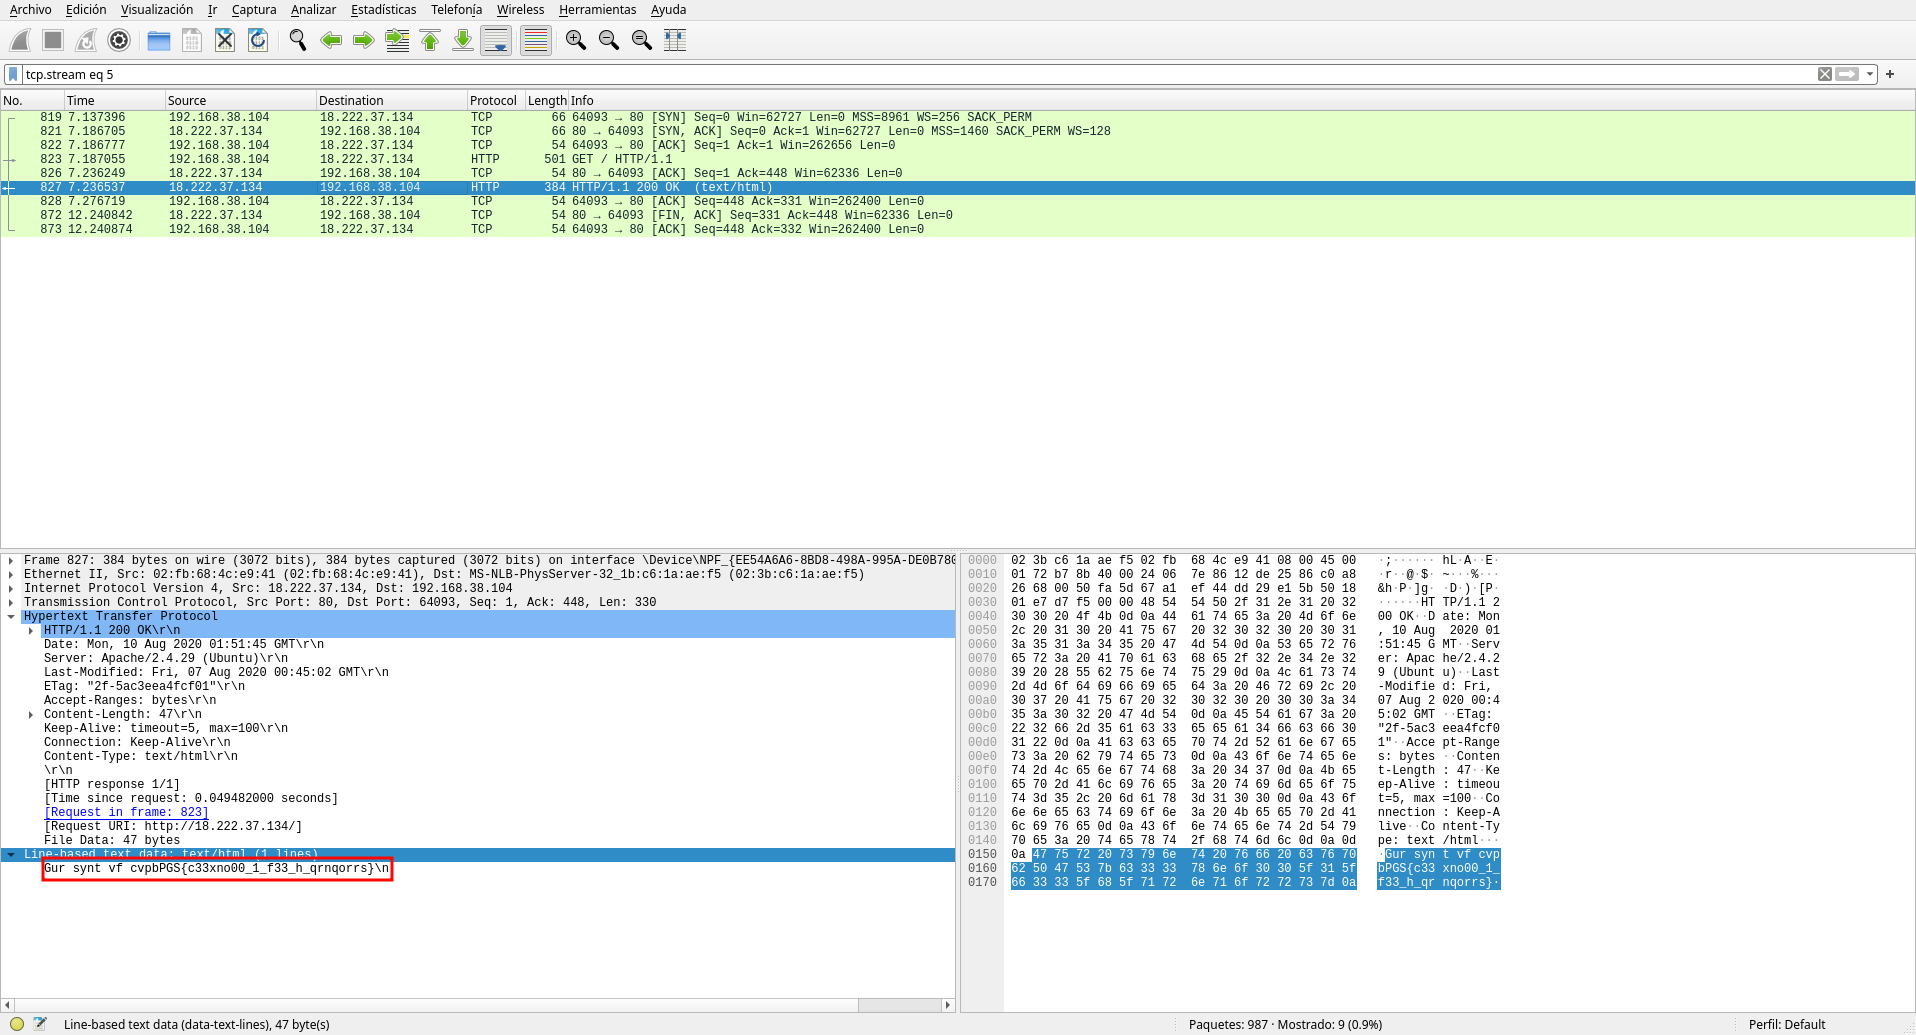Viewport: 1916px width, 1035px height.
Task: Collapse the Hypertext Transfer Protocol section
Action: pyautogui.click(x=13, y=616)
